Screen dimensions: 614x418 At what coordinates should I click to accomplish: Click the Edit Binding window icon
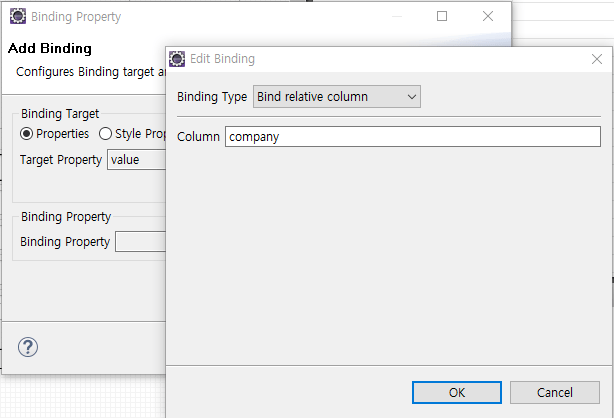(x=177, y=59)
